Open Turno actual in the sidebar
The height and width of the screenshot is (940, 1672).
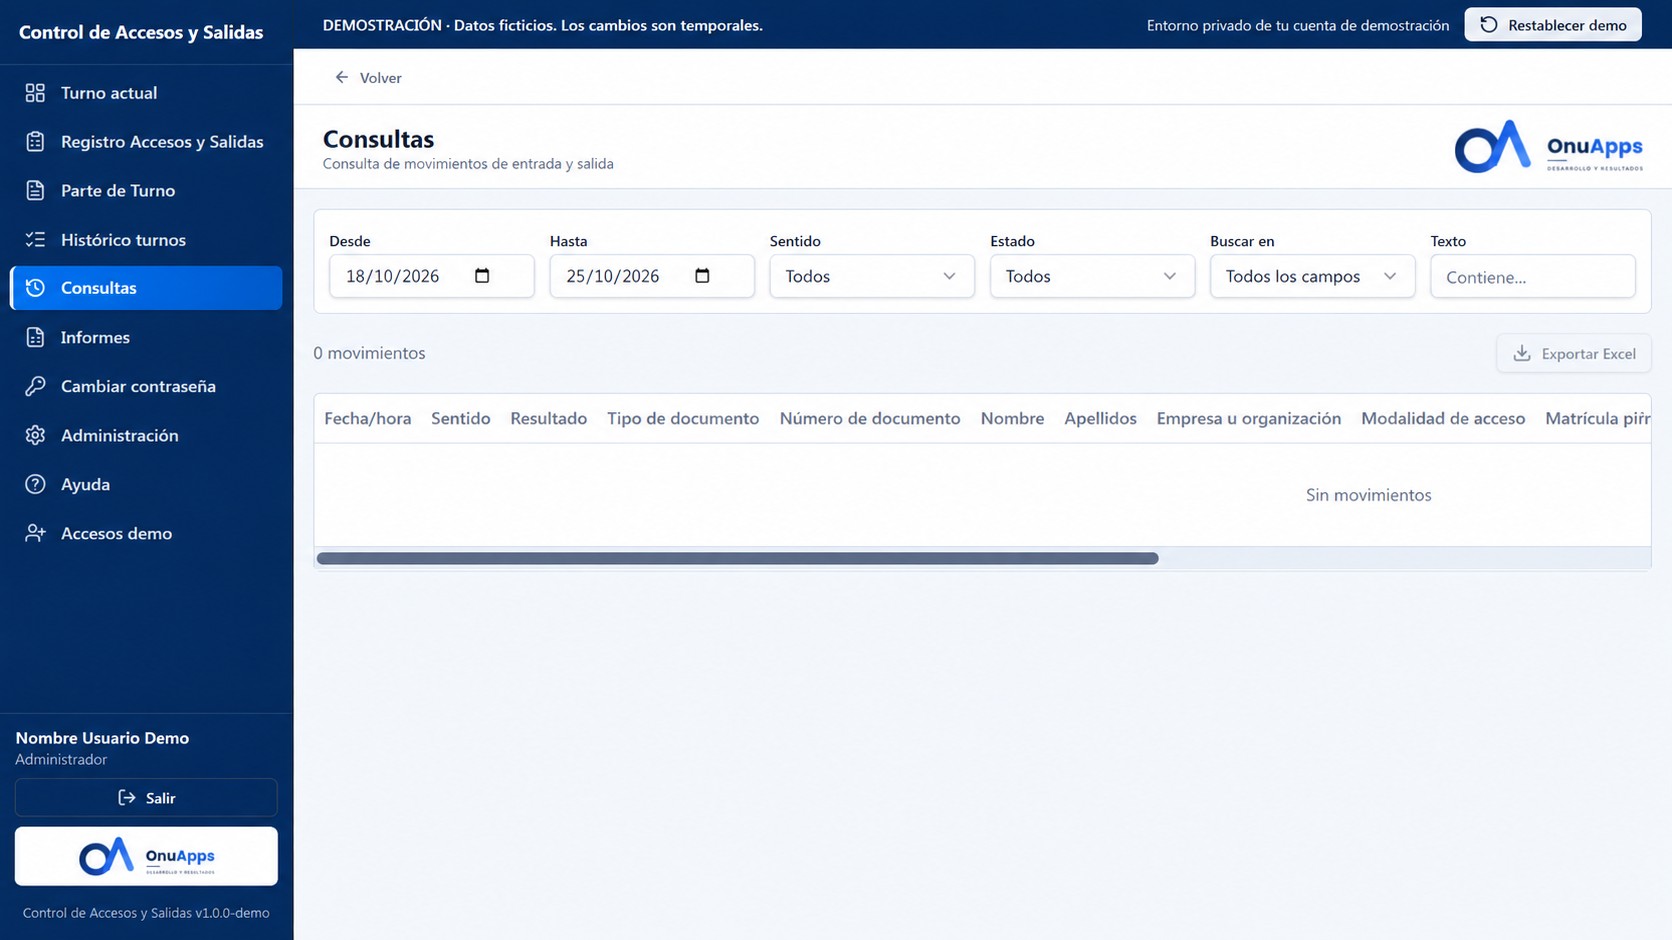tap(146, 93)
